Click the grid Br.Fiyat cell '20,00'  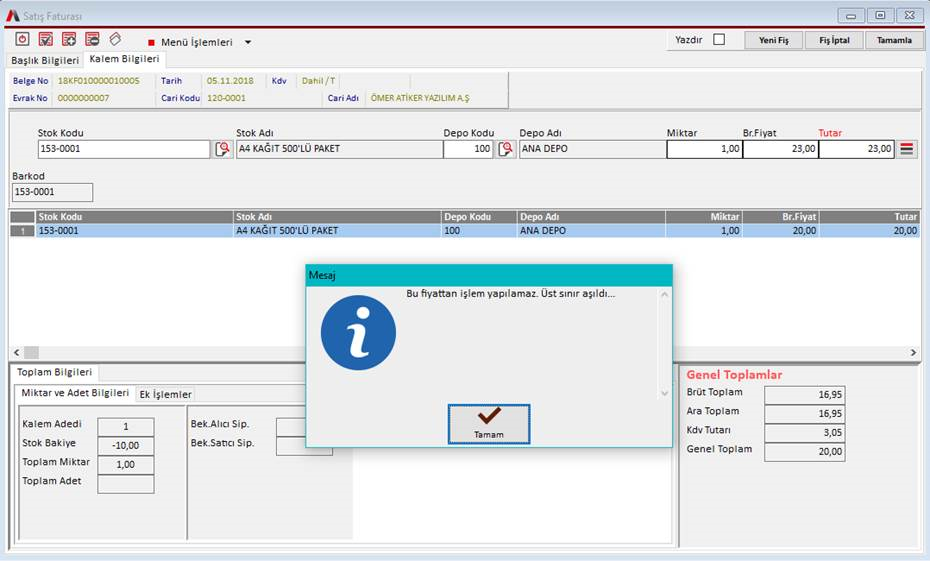(780, 231)
